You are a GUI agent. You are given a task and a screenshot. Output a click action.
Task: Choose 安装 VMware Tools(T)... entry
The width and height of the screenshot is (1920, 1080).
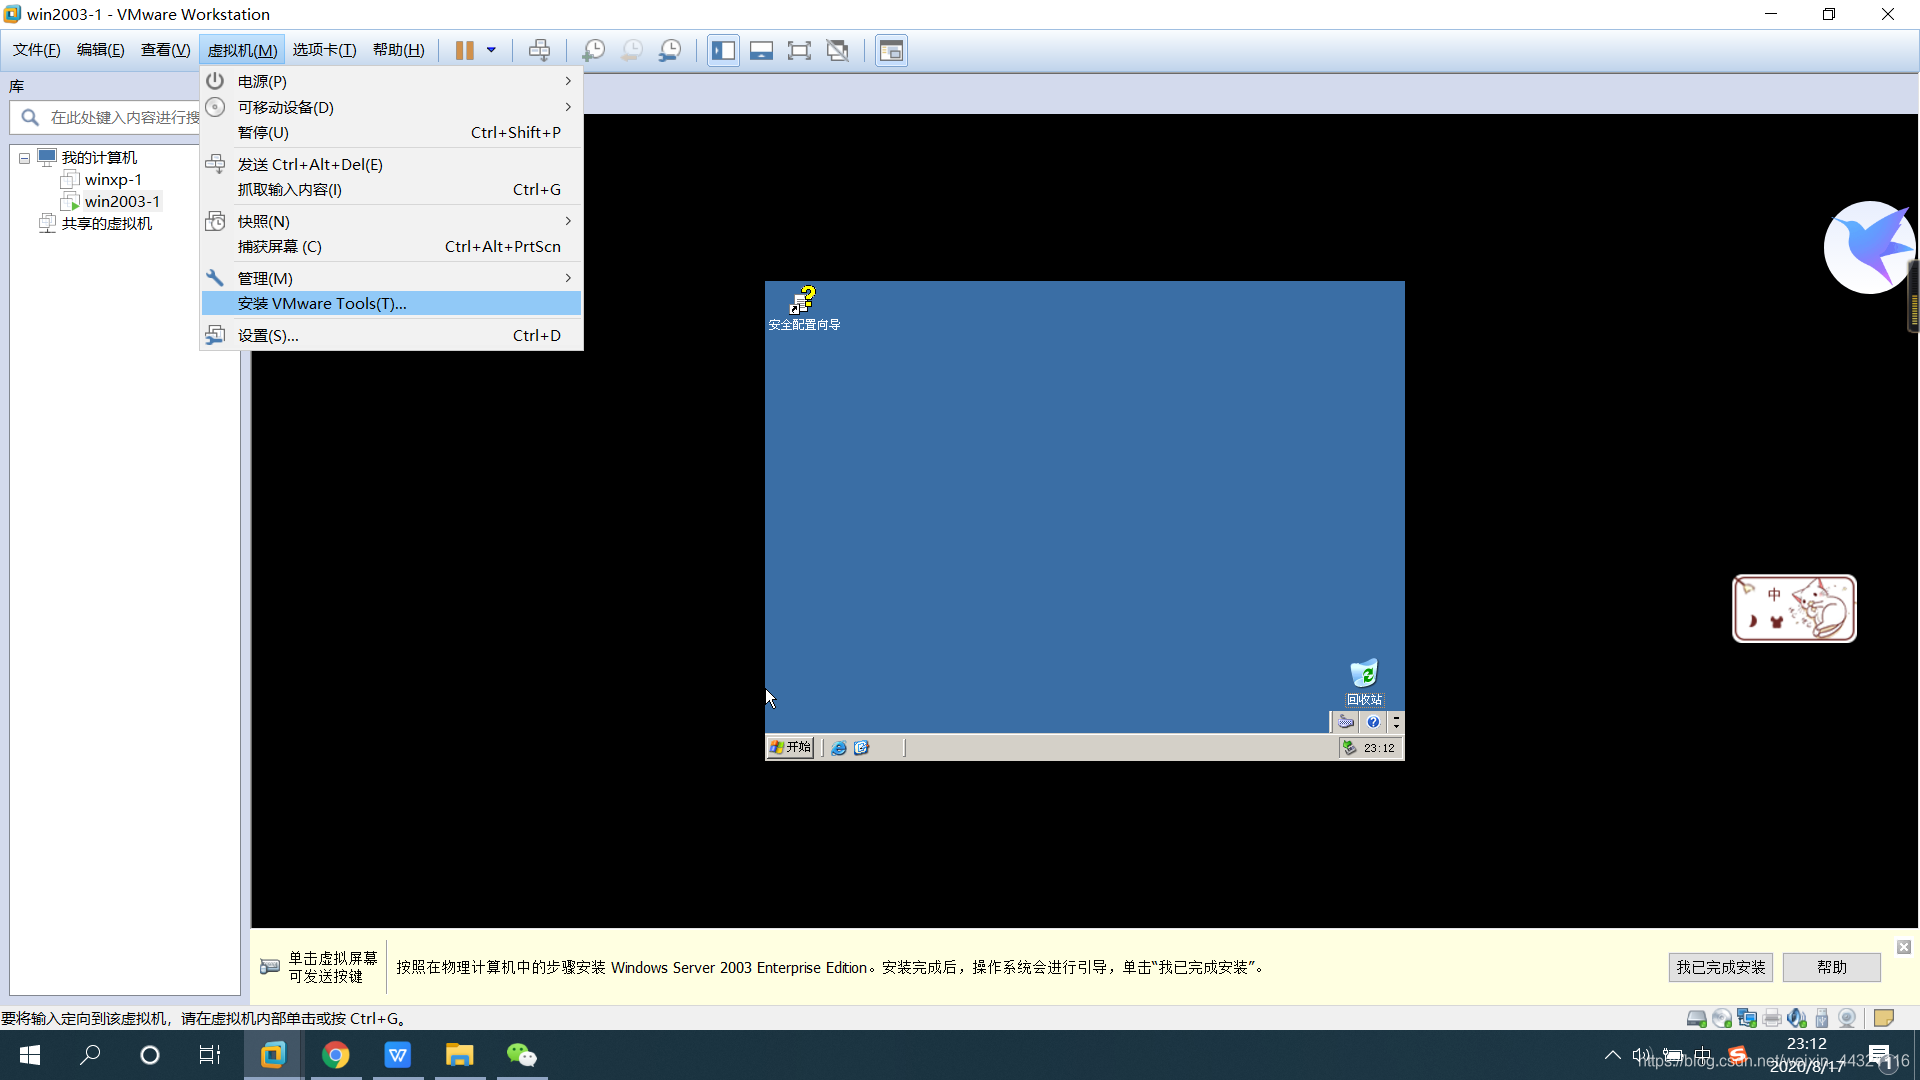coord(391,303)
